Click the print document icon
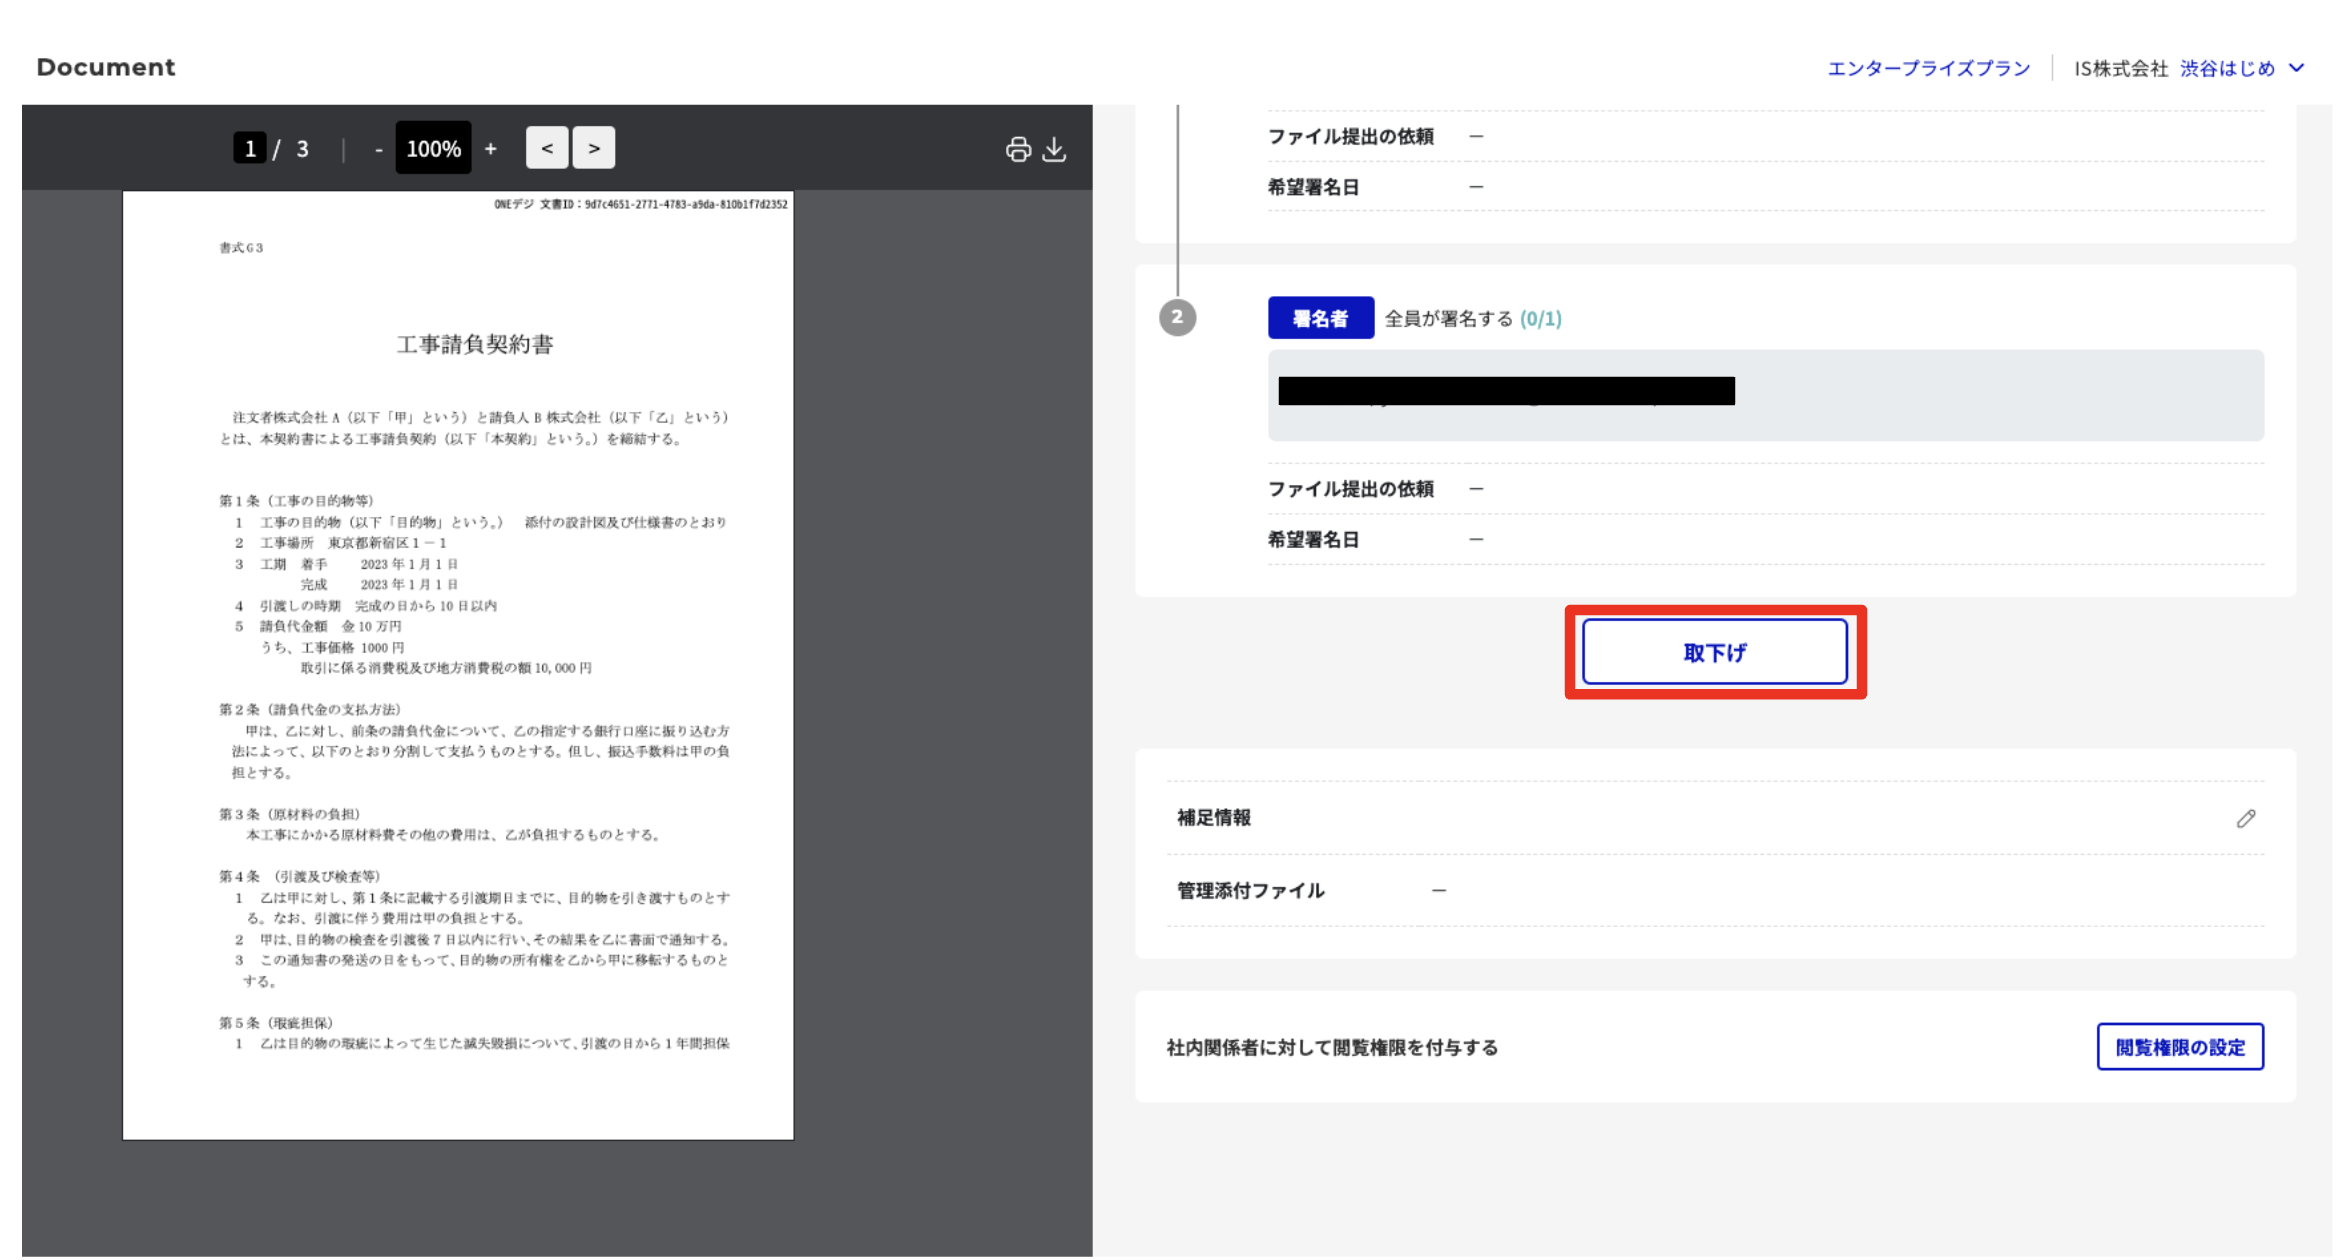Viewport: 2346px width, 1260px height. click(x=1018, y=149)
